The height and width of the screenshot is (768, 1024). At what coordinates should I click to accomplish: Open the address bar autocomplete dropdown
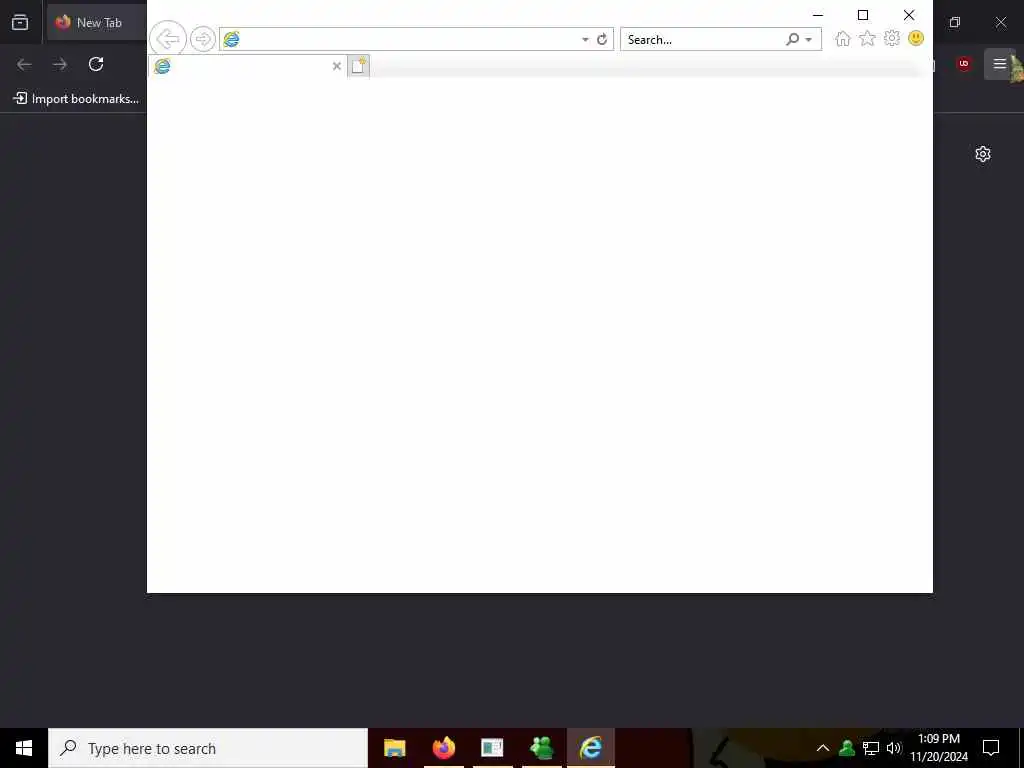584,40
